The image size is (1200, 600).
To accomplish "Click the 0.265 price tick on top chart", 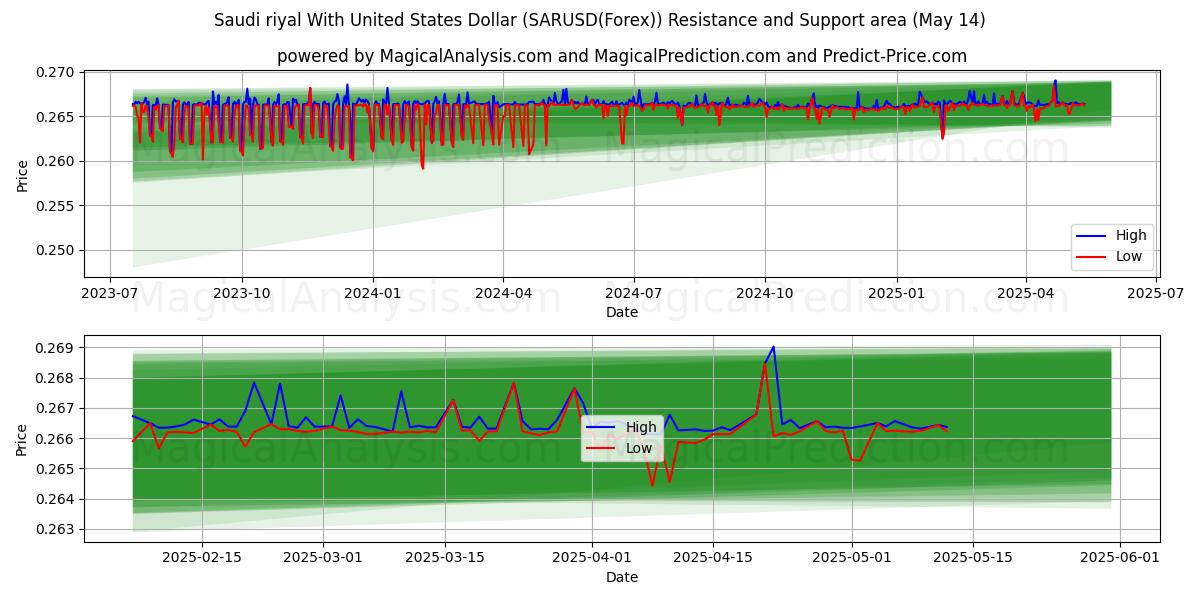I will (x=56, y=117).
